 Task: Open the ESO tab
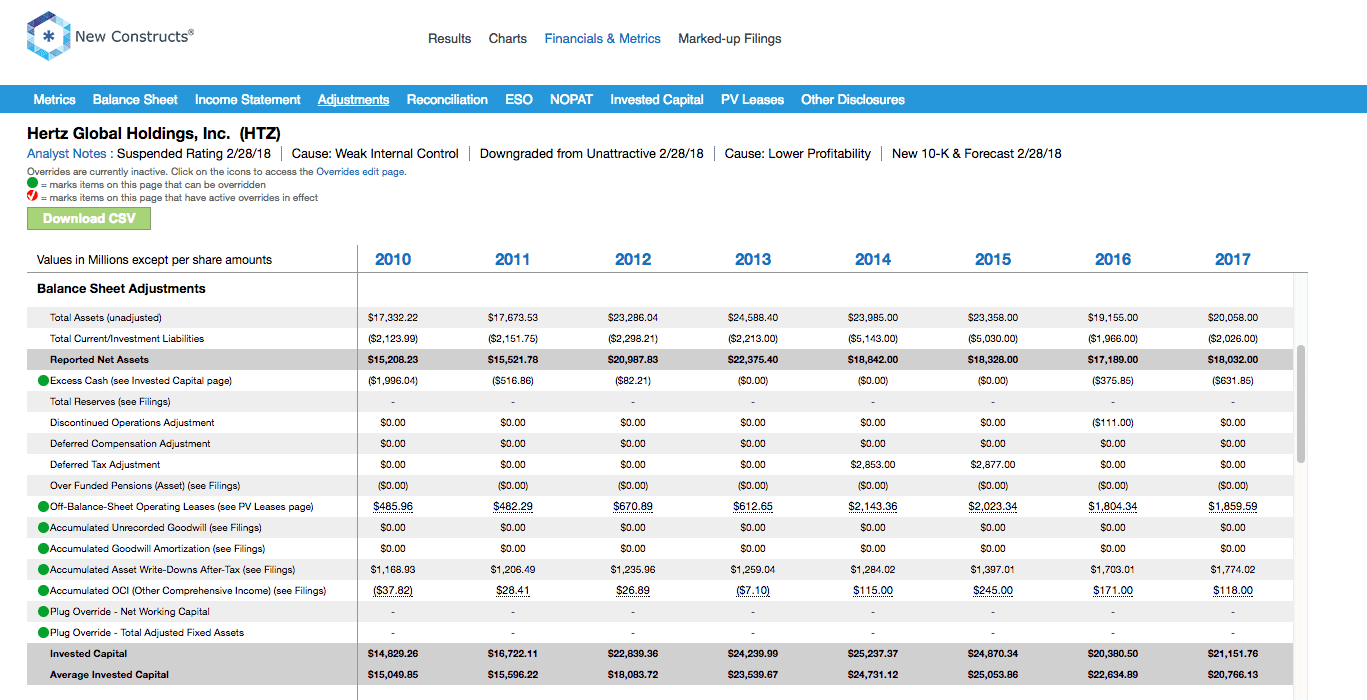pyautogui.click(x=519, y=100)
